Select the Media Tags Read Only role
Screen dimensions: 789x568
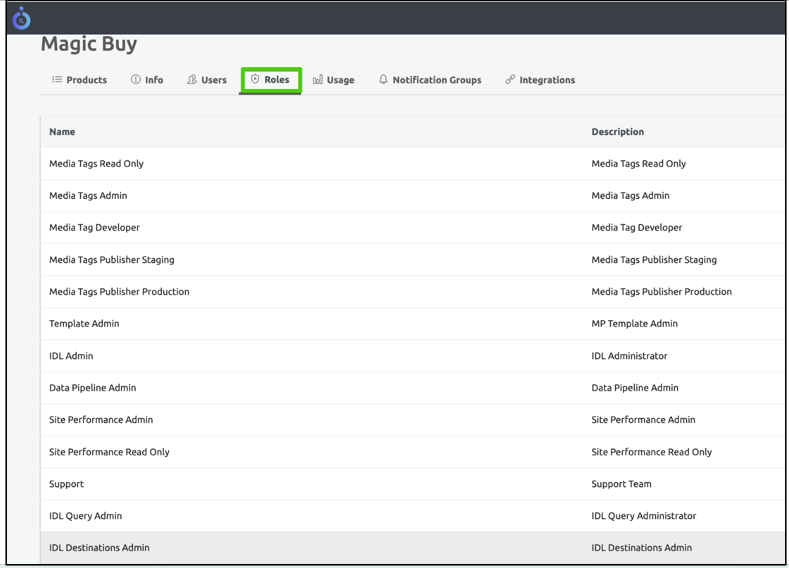[96, 164]
